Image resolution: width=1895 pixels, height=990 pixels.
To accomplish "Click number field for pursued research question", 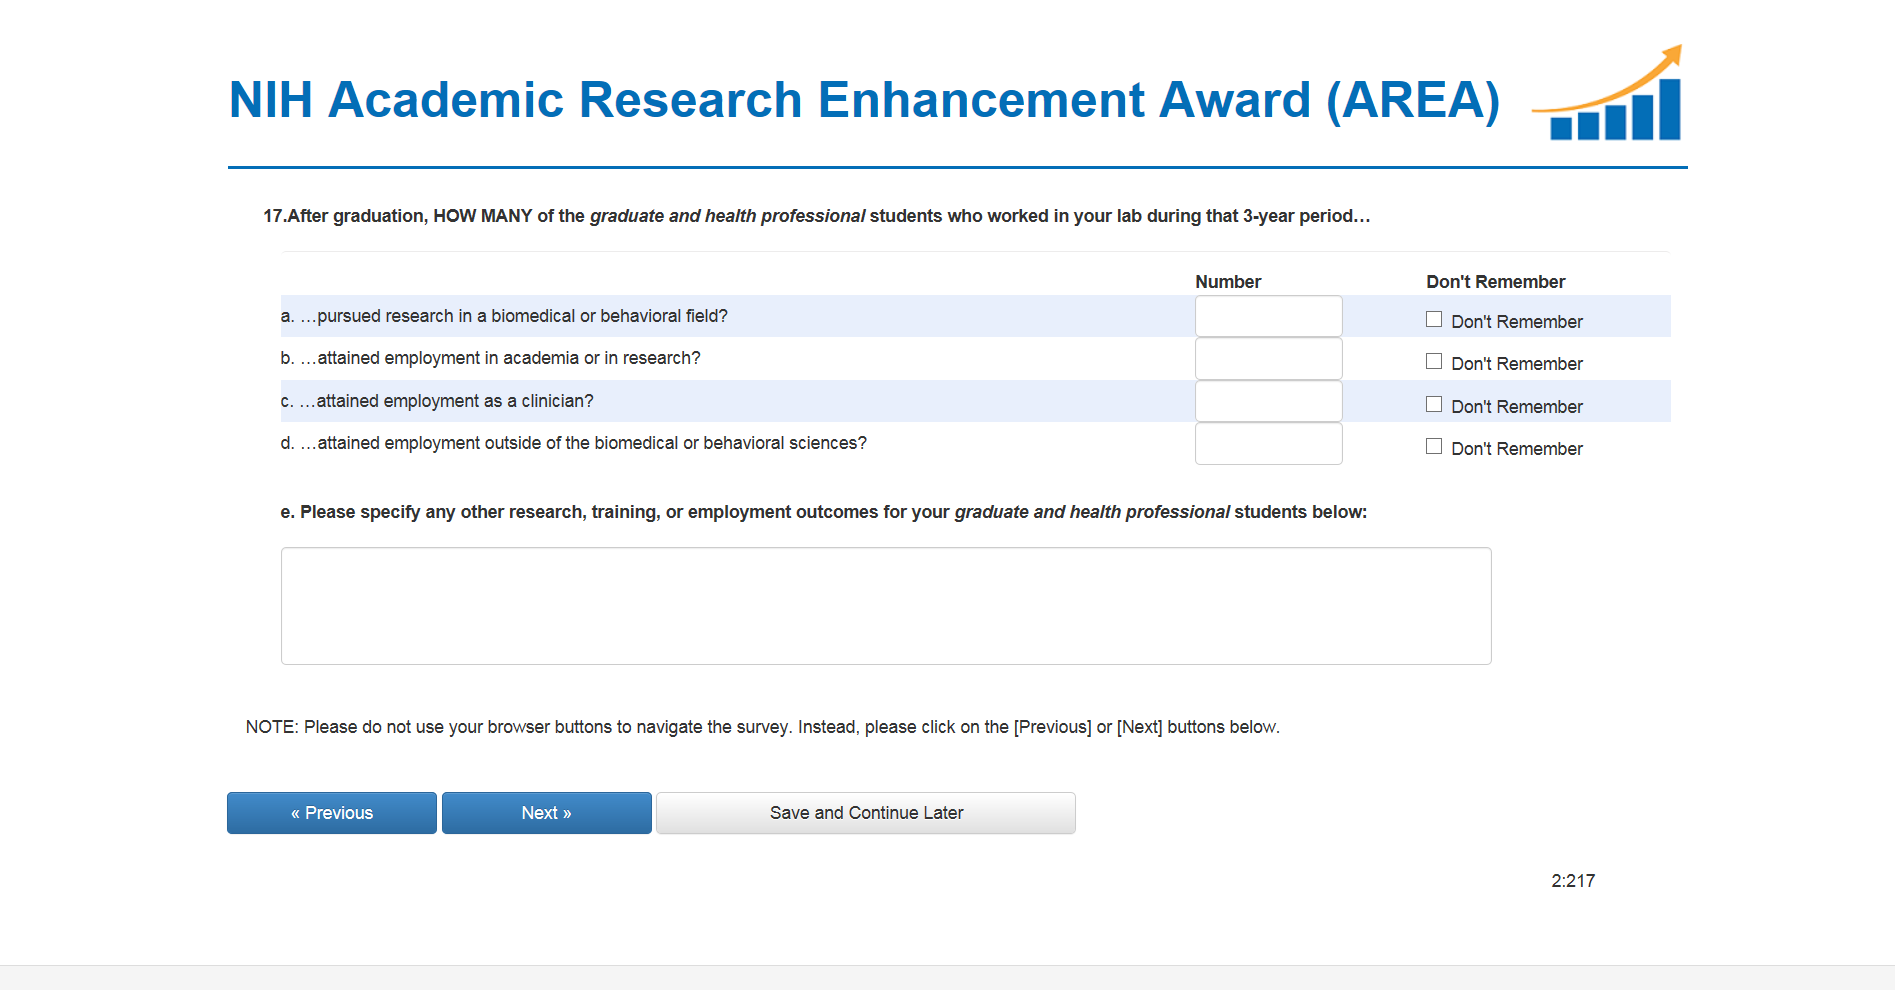I will (1268, 317).
